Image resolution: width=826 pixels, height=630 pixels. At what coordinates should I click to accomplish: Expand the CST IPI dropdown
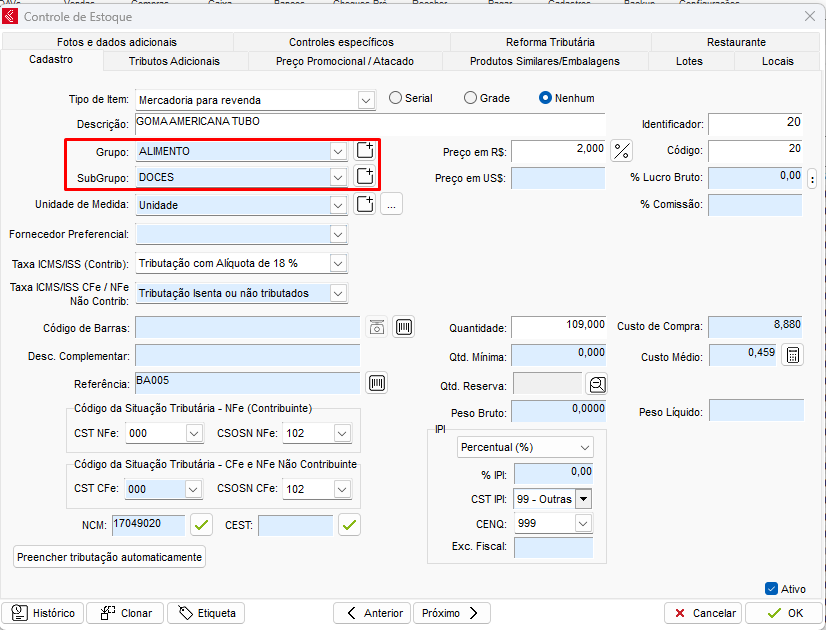583,499
